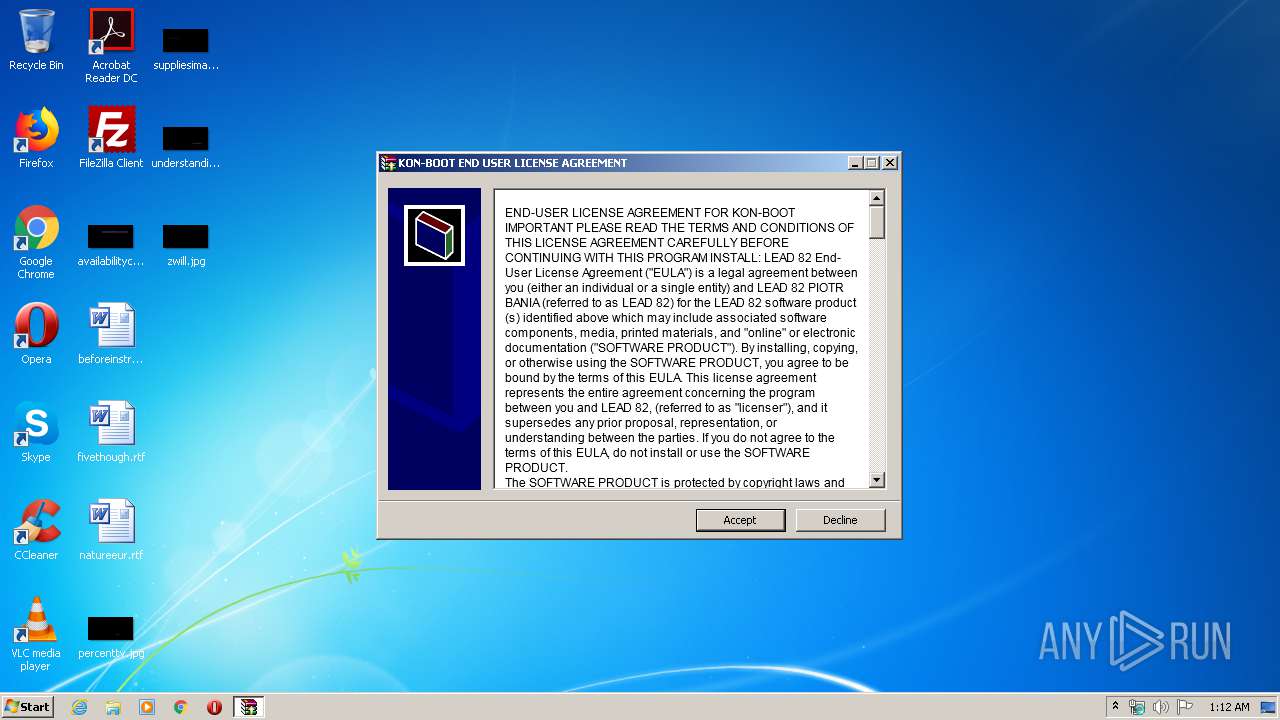Select the suppliesima desktop file
This screenshot has width=1280, height=720.
186,48
